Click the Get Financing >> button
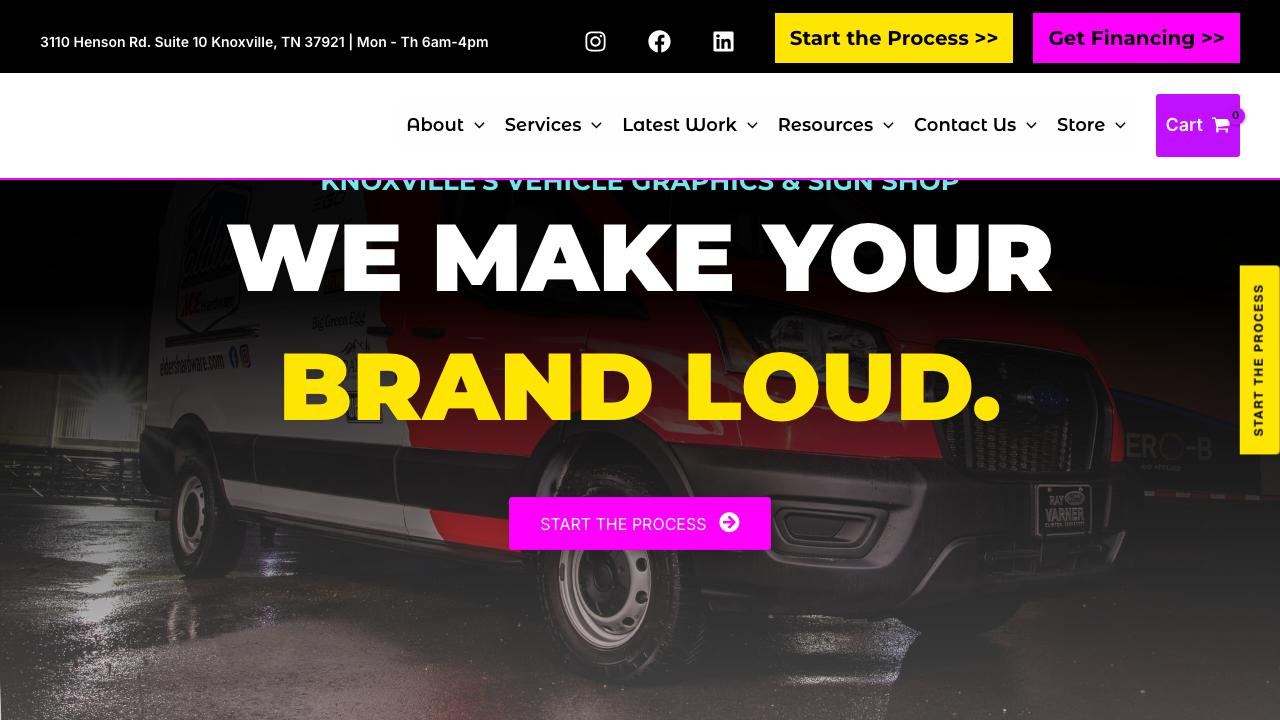 (1136, 38)
